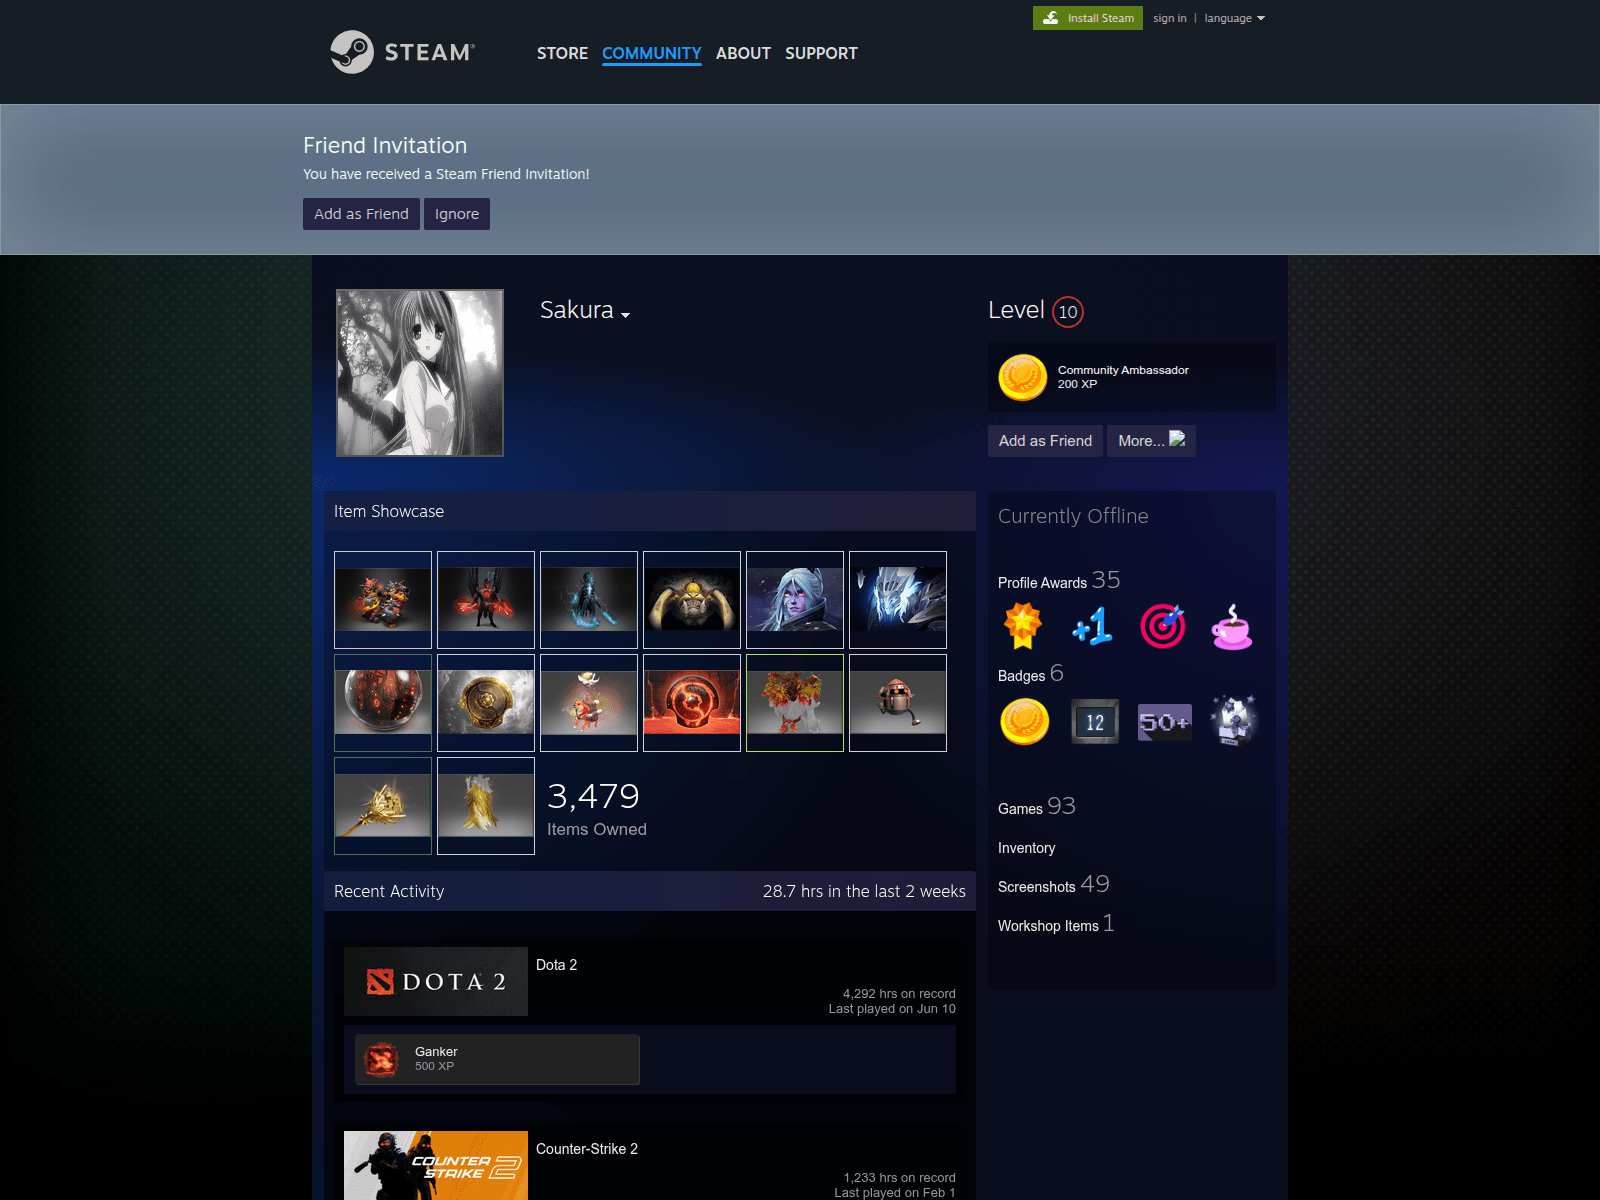Image resolution: width=1600 pixels, height=1200 pixels.
Task: Go to the STORE menu
Action: (562, 53)
